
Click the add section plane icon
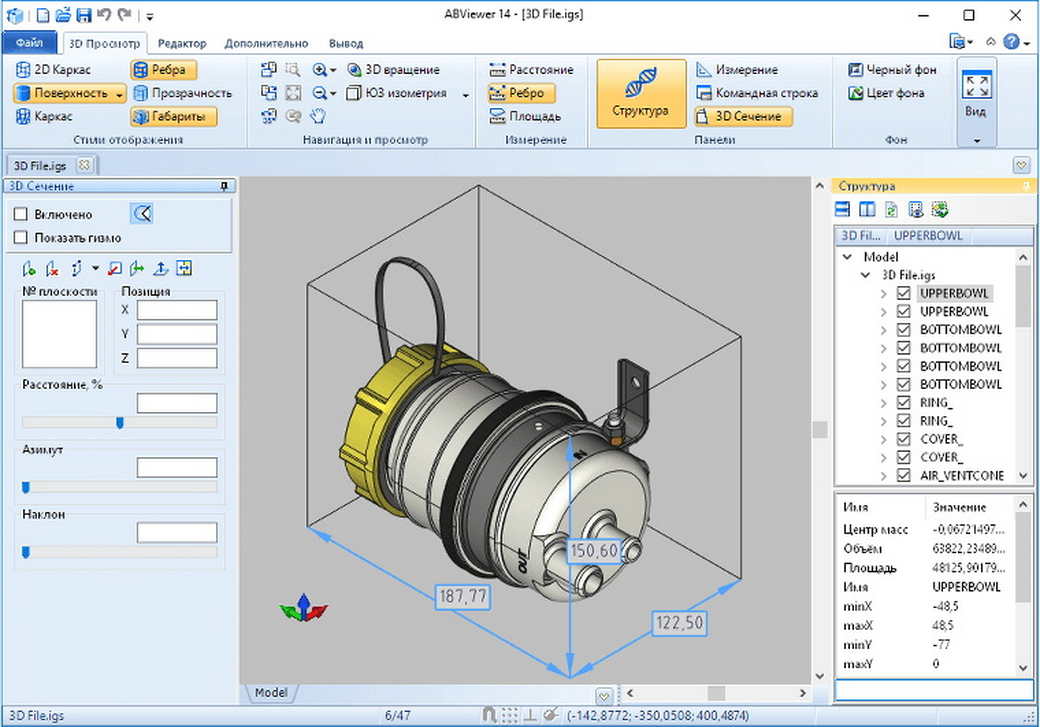click(29, 269)
